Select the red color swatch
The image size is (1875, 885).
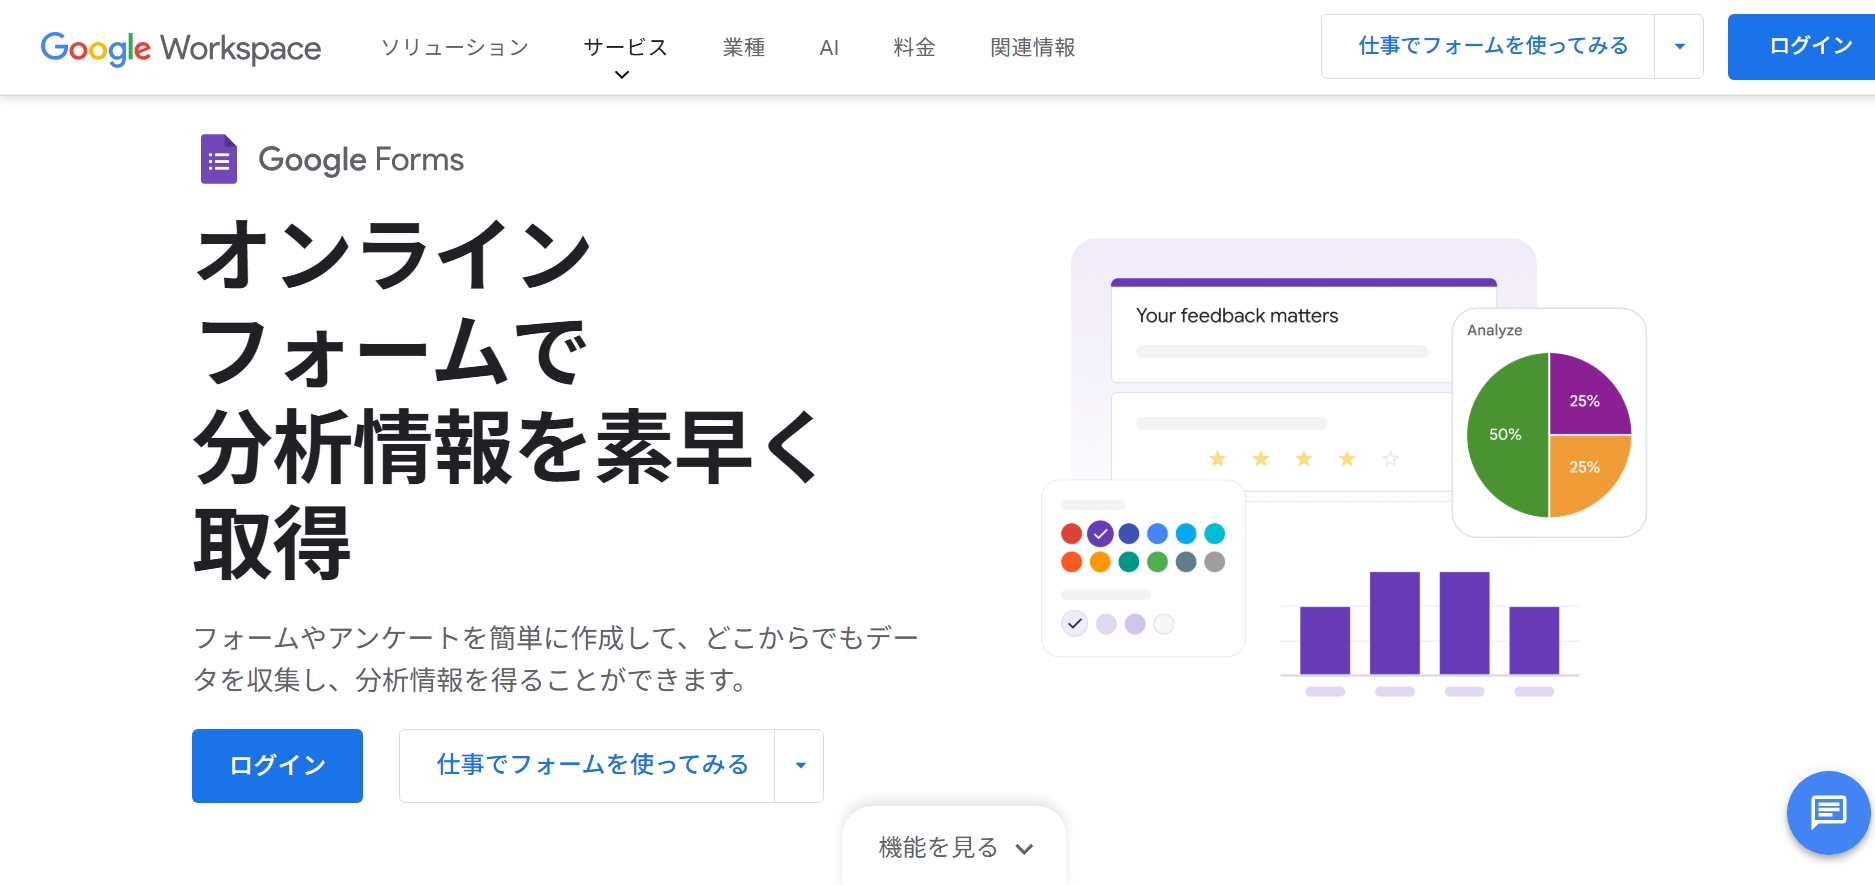pyautogui.click(x=1071, y=534)
